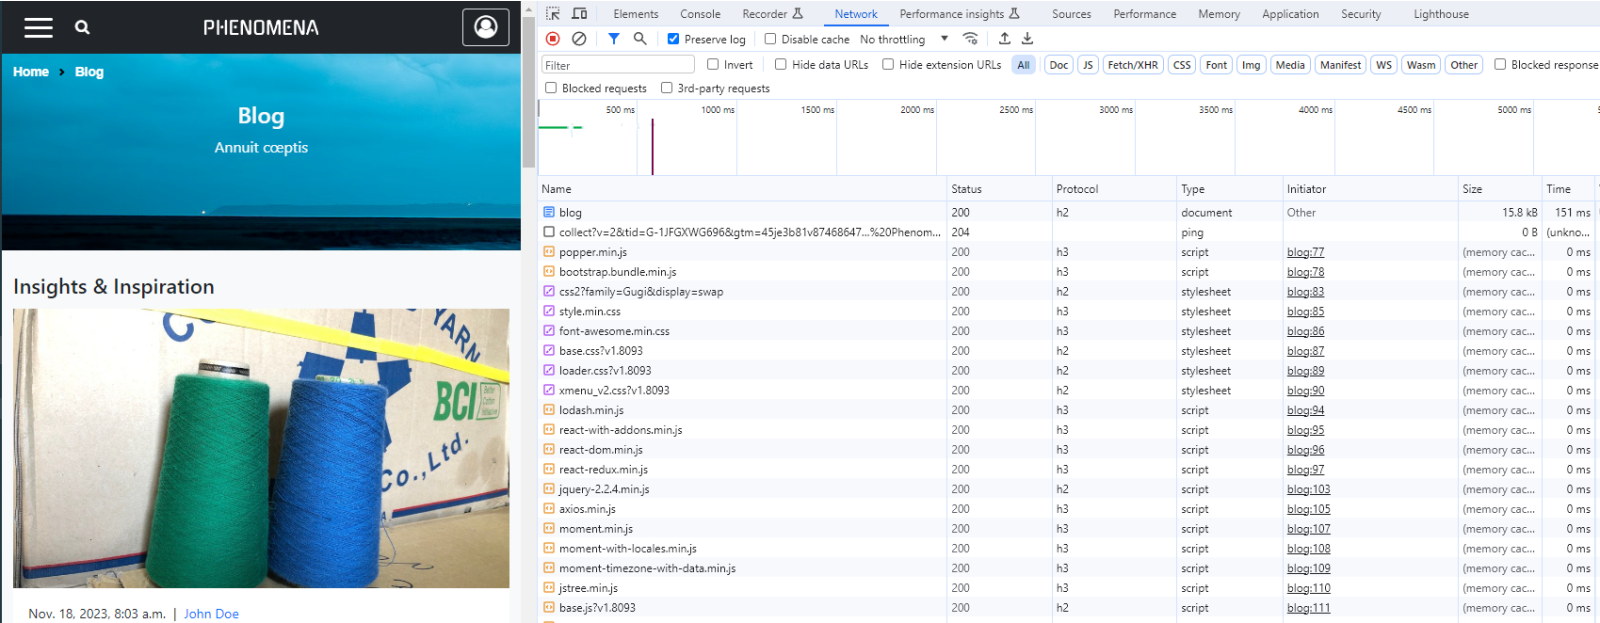This screenshot has width=1600, height=623.
Task: Open the John Doe author link
Action: 211,614
